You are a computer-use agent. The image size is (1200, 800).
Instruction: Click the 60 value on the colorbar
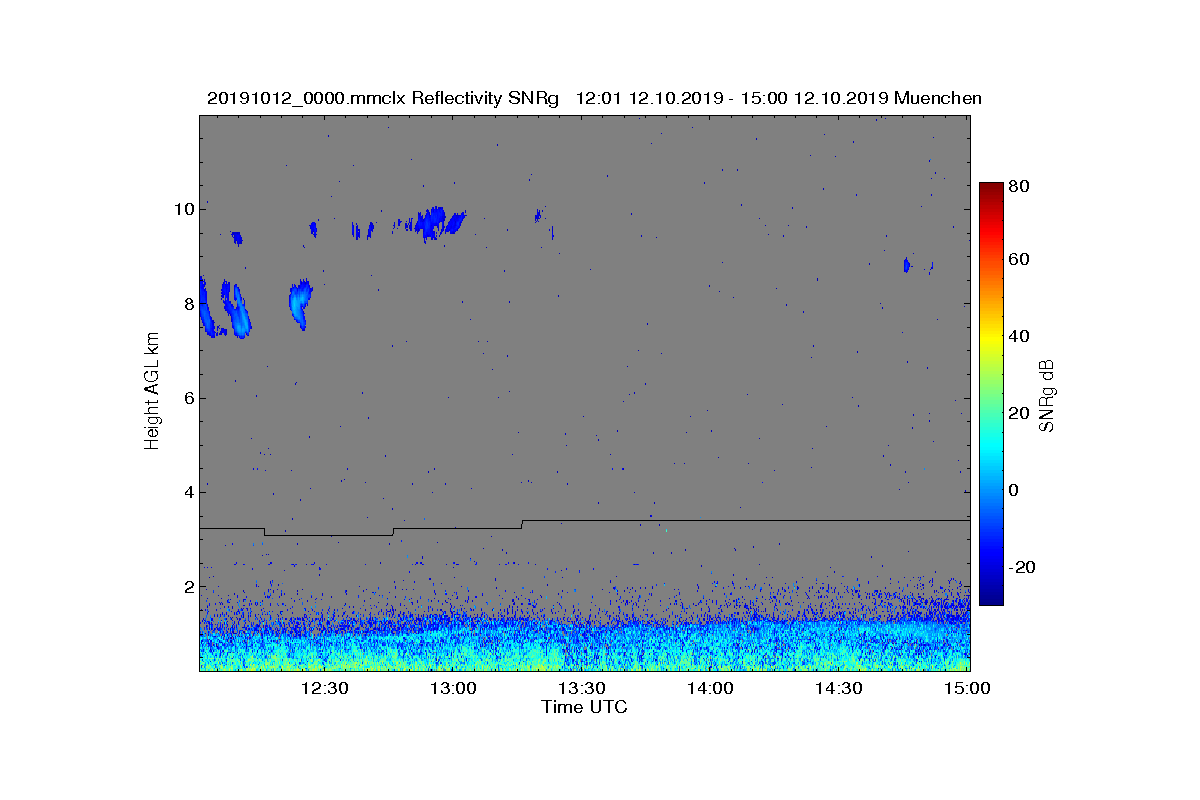(1021, 260)
